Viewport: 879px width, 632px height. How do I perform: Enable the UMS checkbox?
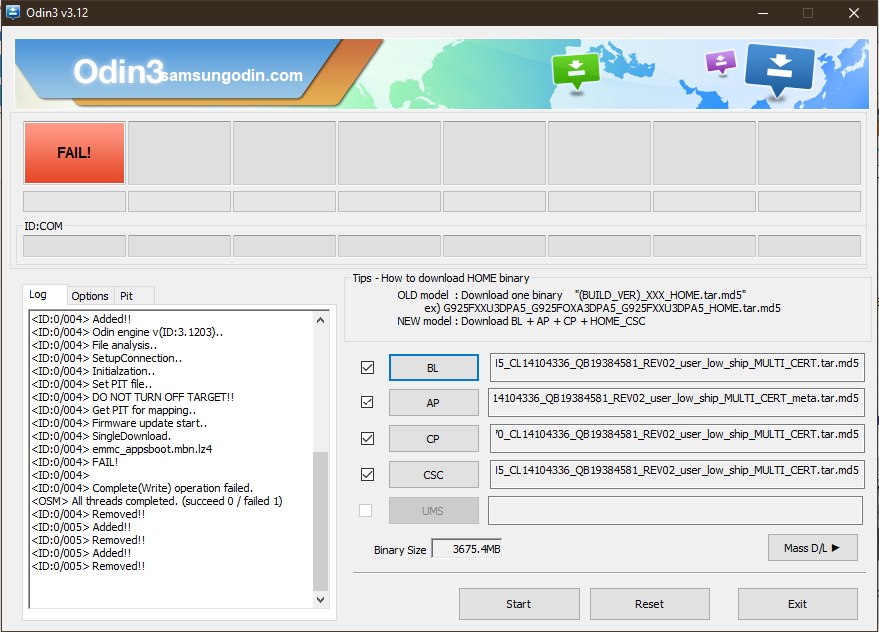pos(366,510)
